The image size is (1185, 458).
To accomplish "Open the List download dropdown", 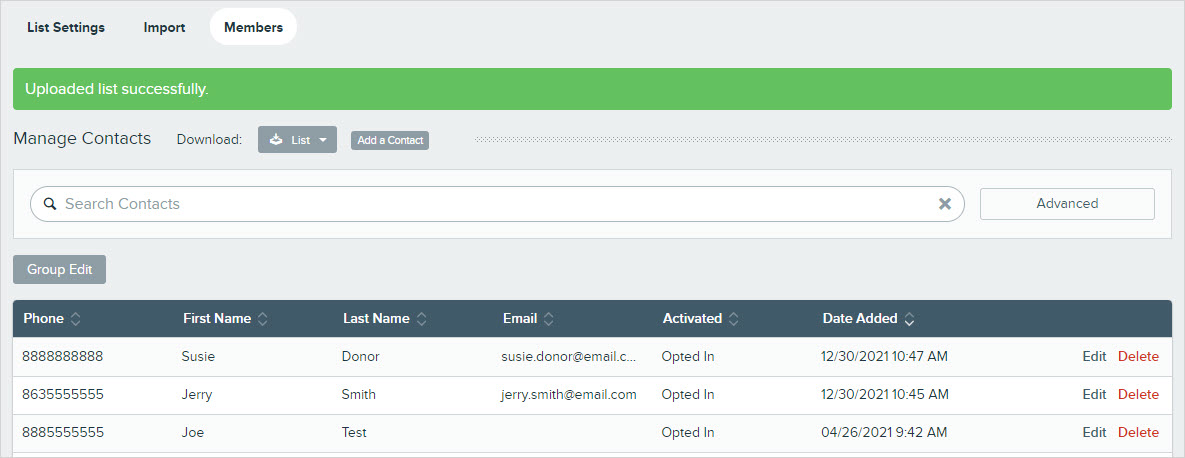I will (297, 140).
